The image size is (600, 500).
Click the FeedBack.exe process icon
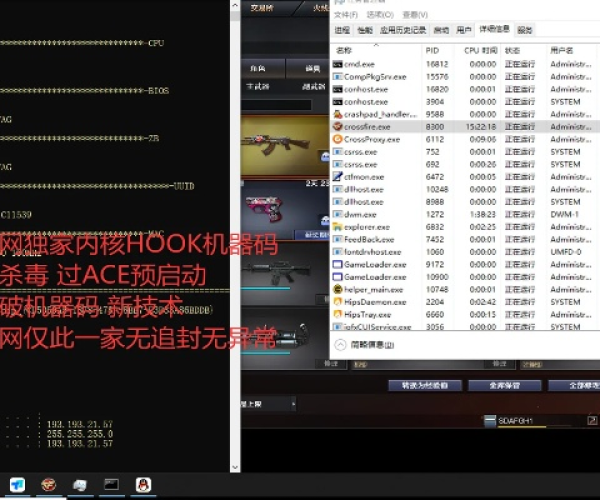click(338, 239)
